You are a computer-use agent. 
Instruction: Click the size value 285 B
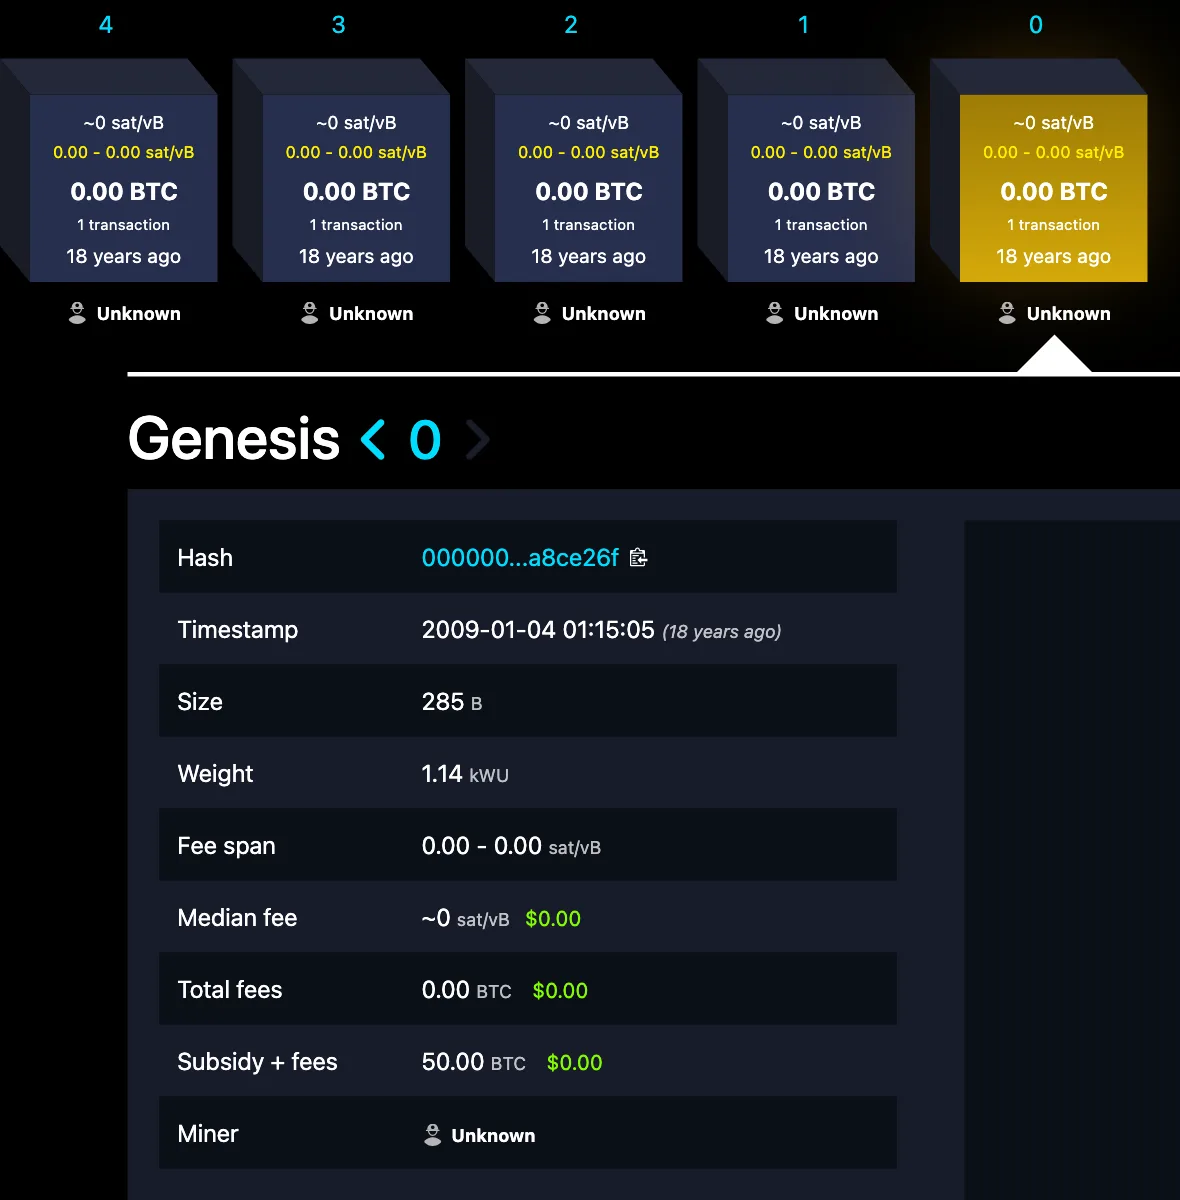pyautogui.click(x=452, y=702)
